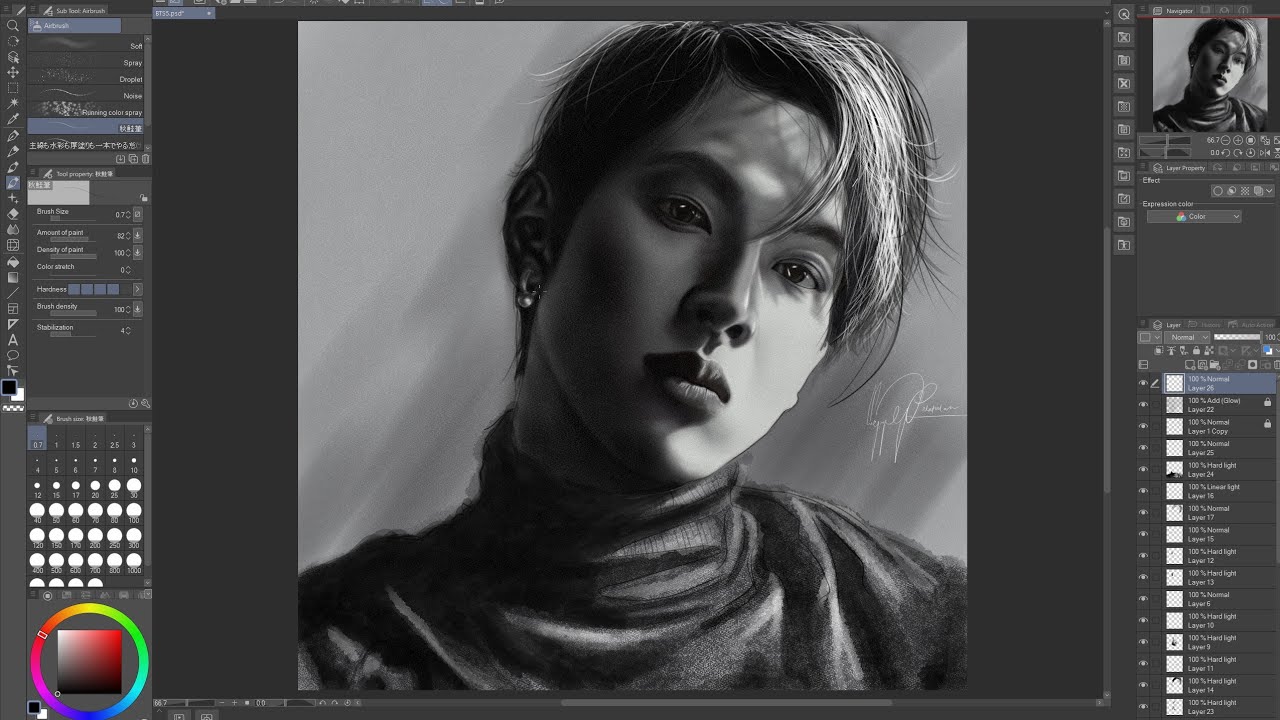This screenshot has width=1280, height=720.
Task: Expand Effect options dropdown arrow
Action: click(x=1270, y=191)
